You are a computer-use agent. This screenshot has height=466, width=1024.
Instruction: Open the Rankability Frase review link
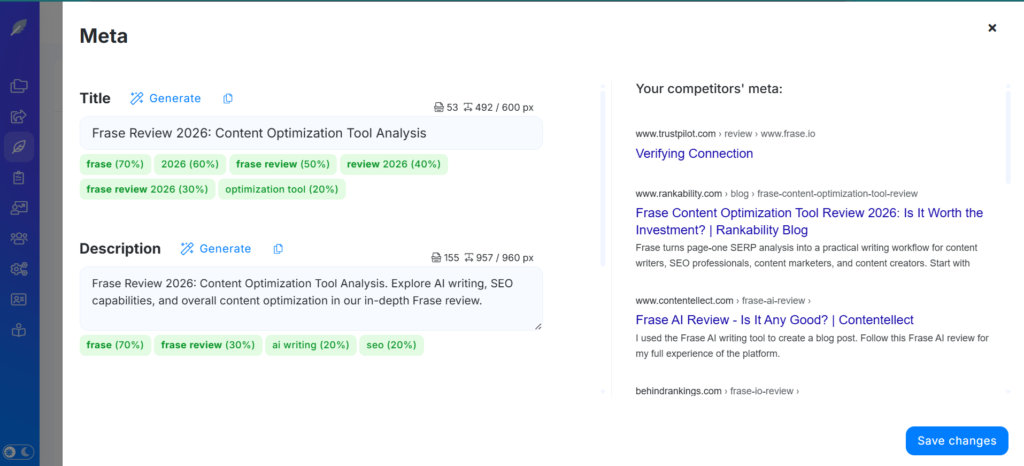(809, 222)
